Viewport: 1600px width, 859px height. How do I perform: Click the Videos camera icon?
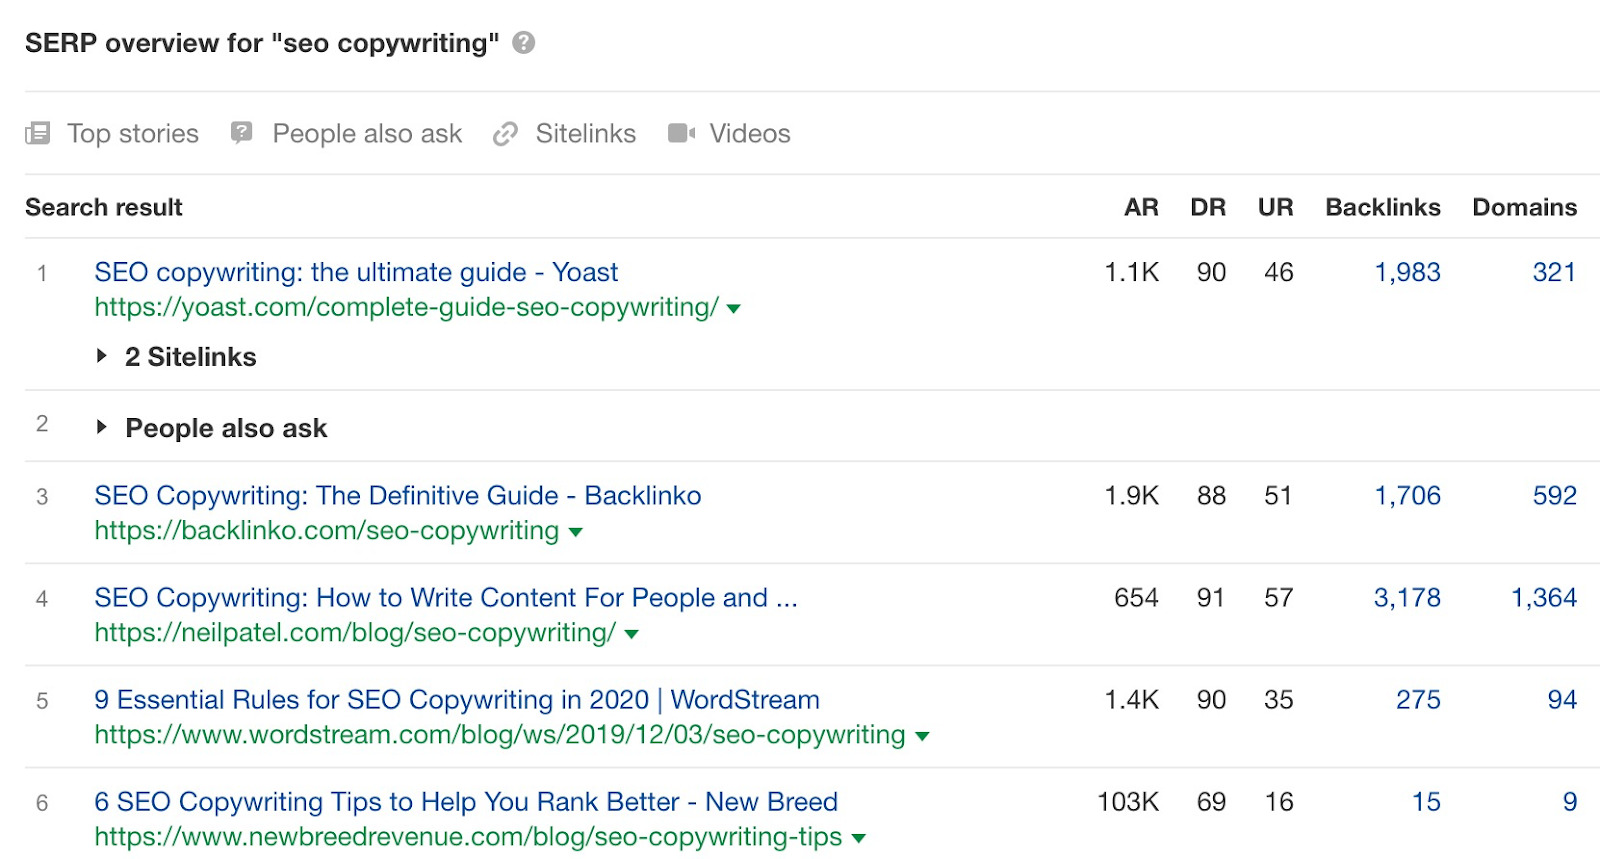[x=681, y=133]
